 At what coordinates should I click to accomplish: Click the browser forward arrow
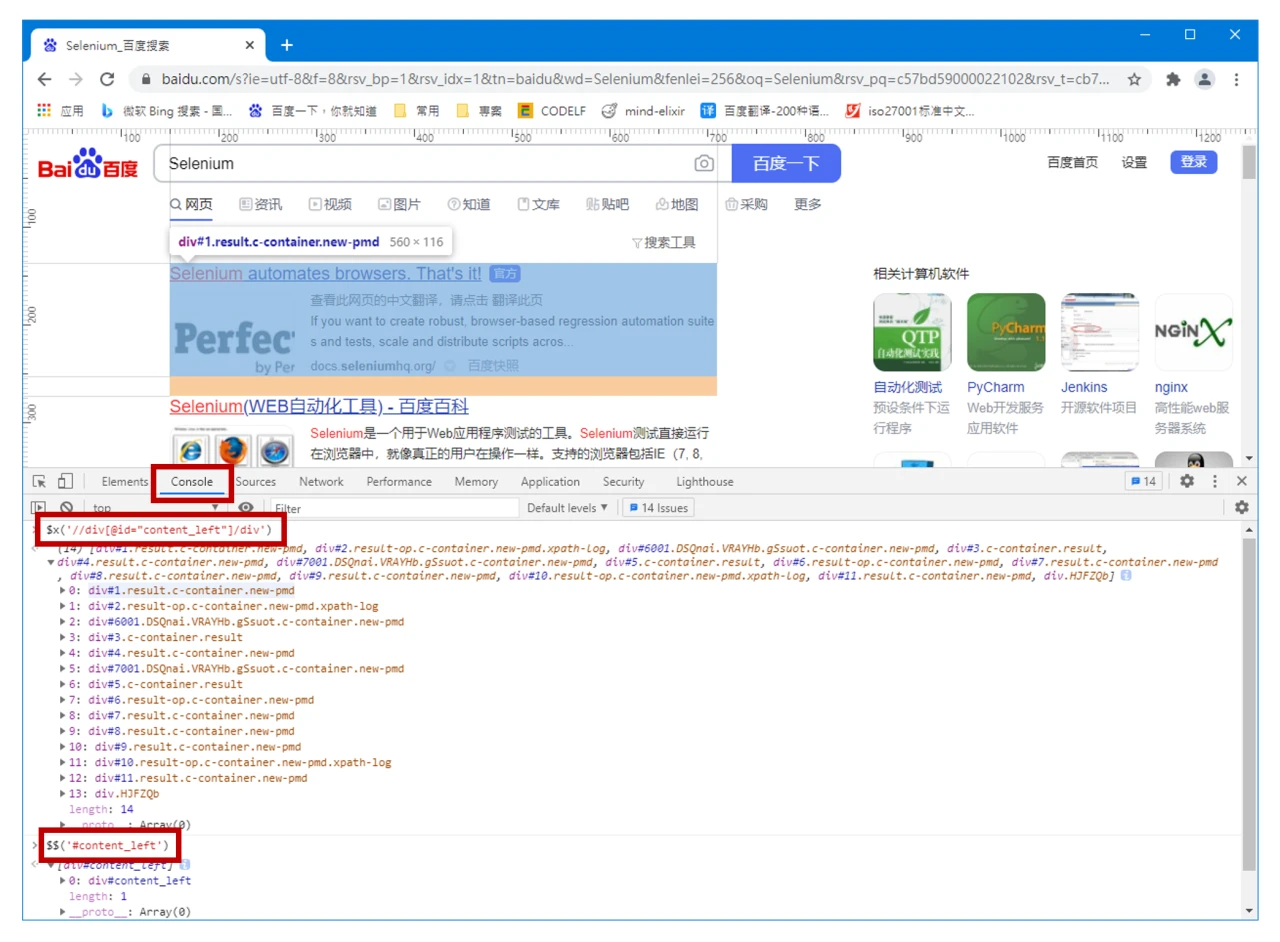(x=75, y=79)
